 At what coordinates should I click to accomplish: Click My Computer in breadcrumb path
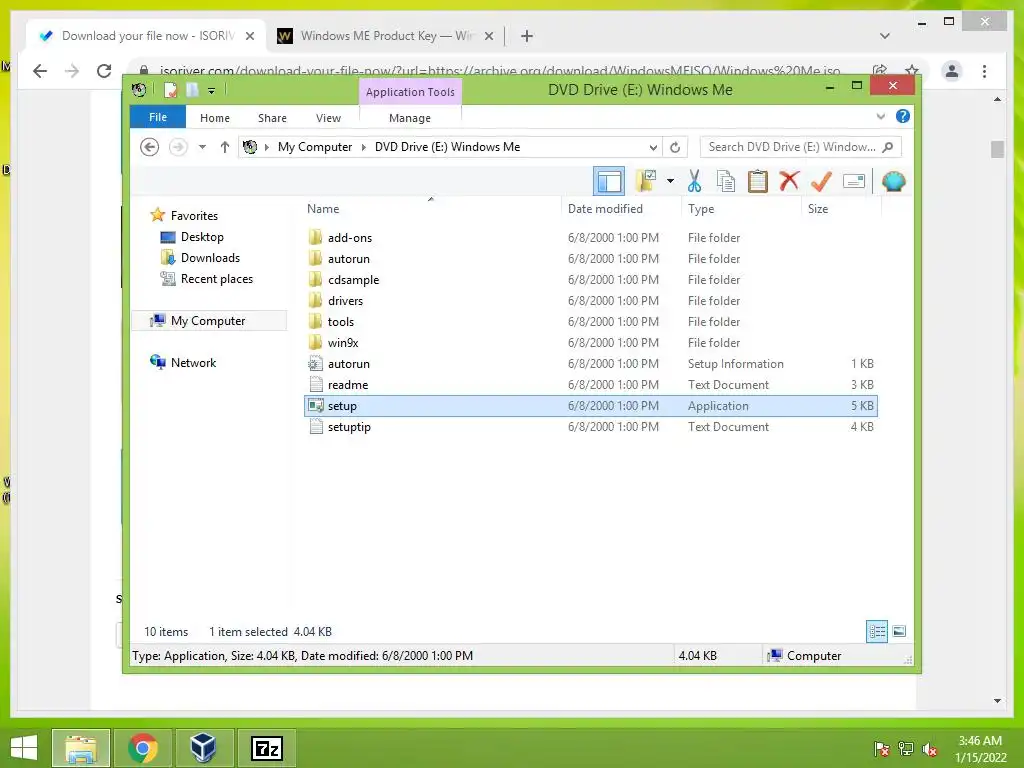point(315,147)
